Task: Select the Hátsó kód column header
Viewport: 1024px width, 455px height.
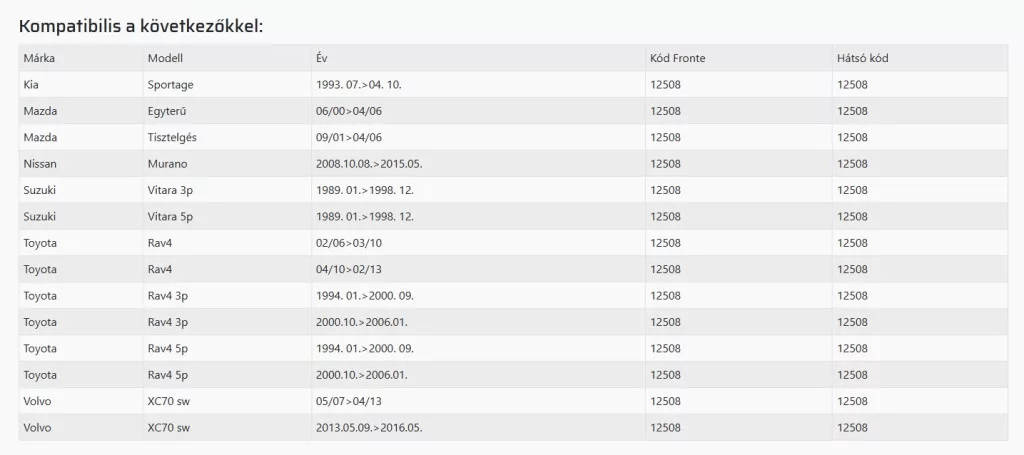Action: point(862,58)
